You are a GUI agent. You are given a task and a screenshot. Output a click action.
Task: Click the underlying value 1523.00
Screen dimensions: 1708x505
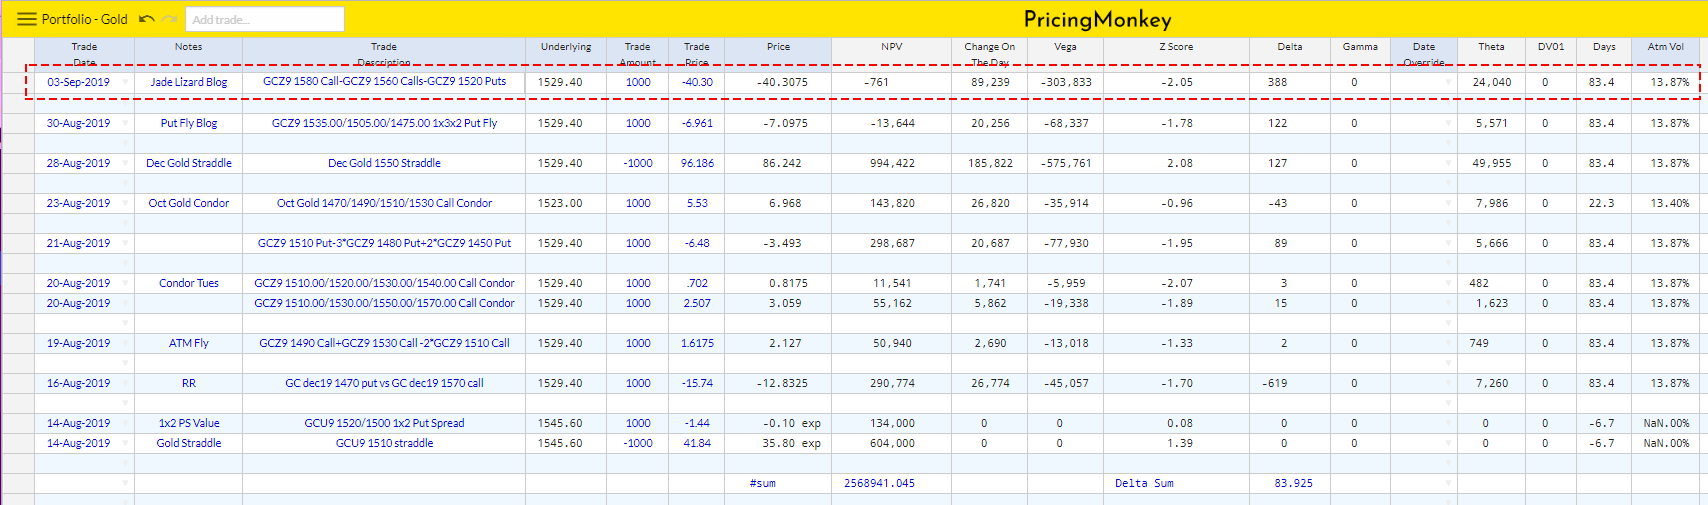(x=560, y=203)
